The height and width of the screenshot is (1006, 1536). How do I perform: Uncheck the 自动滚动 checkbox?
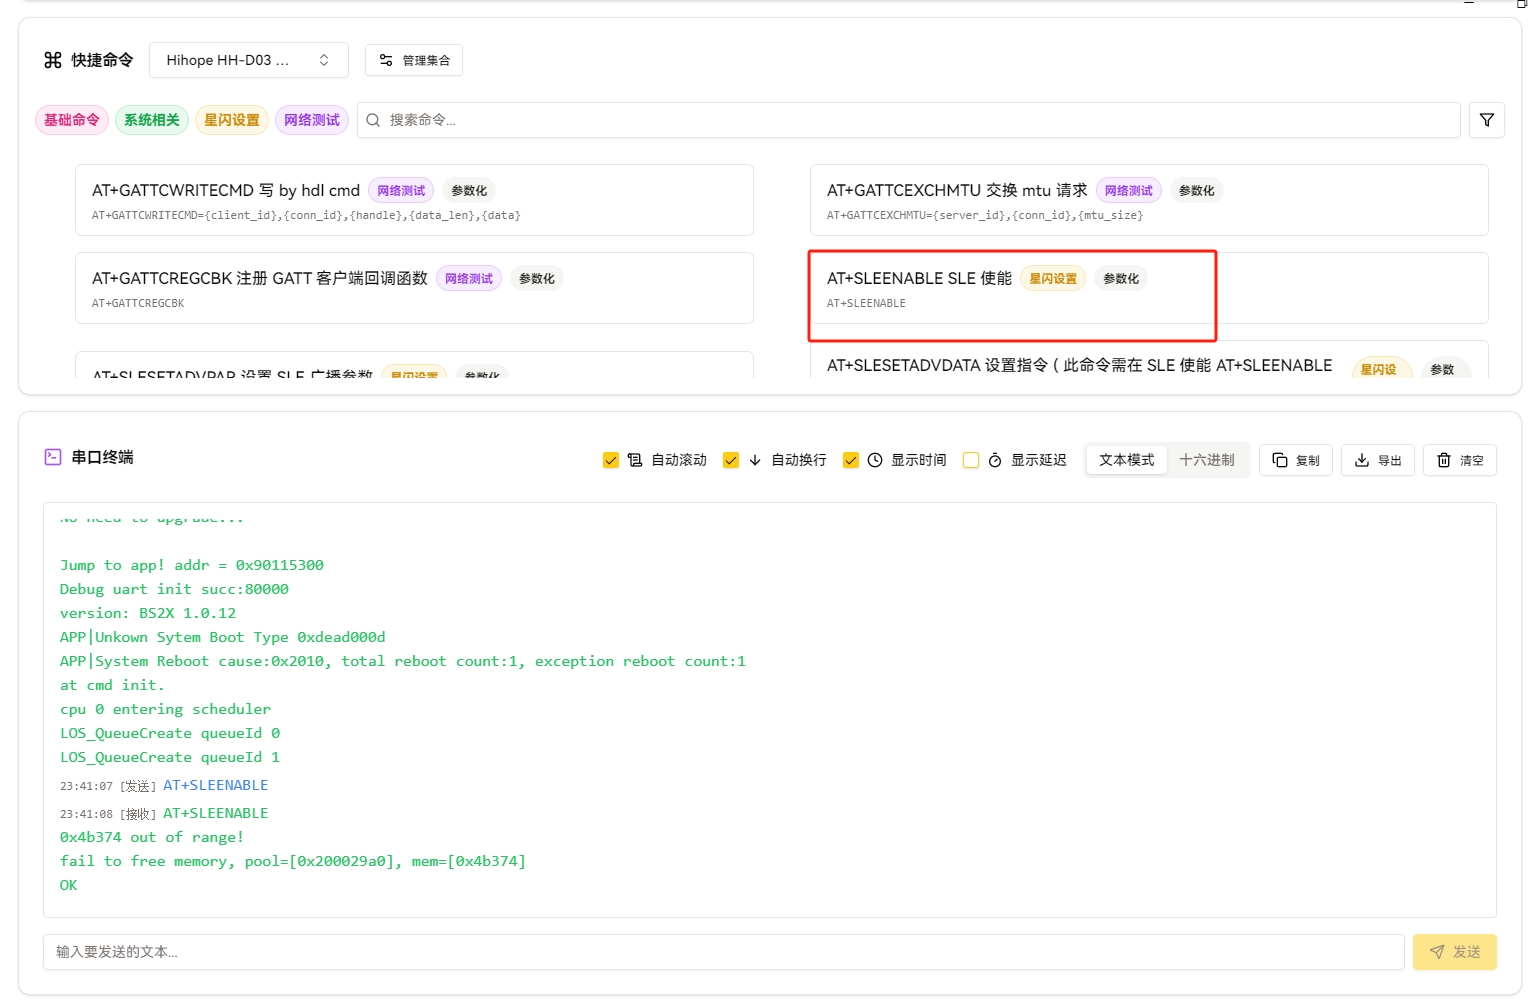611,460
